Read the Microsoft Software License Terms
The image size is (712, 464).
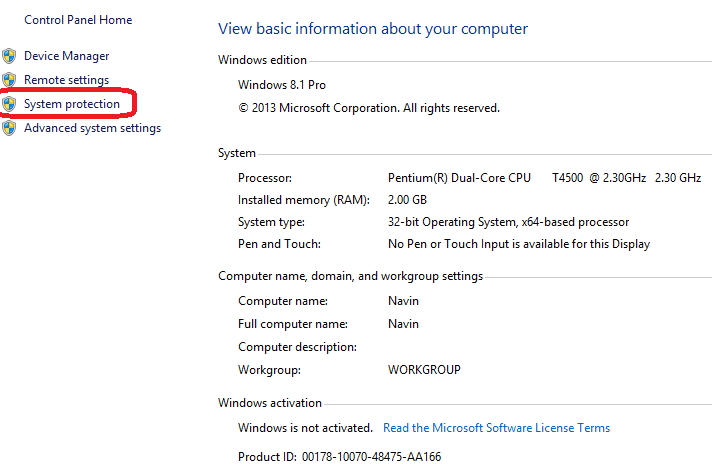(496, 428)
